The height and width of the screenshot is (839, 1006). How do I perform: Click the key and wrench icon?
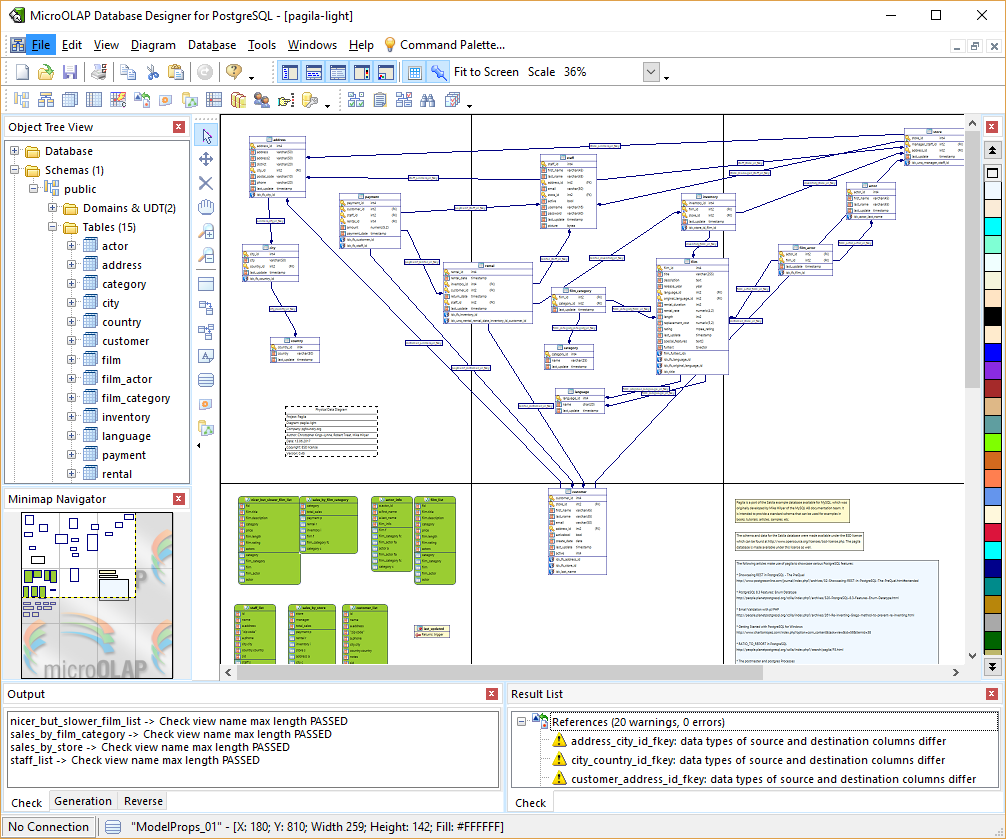click(x=310, y=100)
